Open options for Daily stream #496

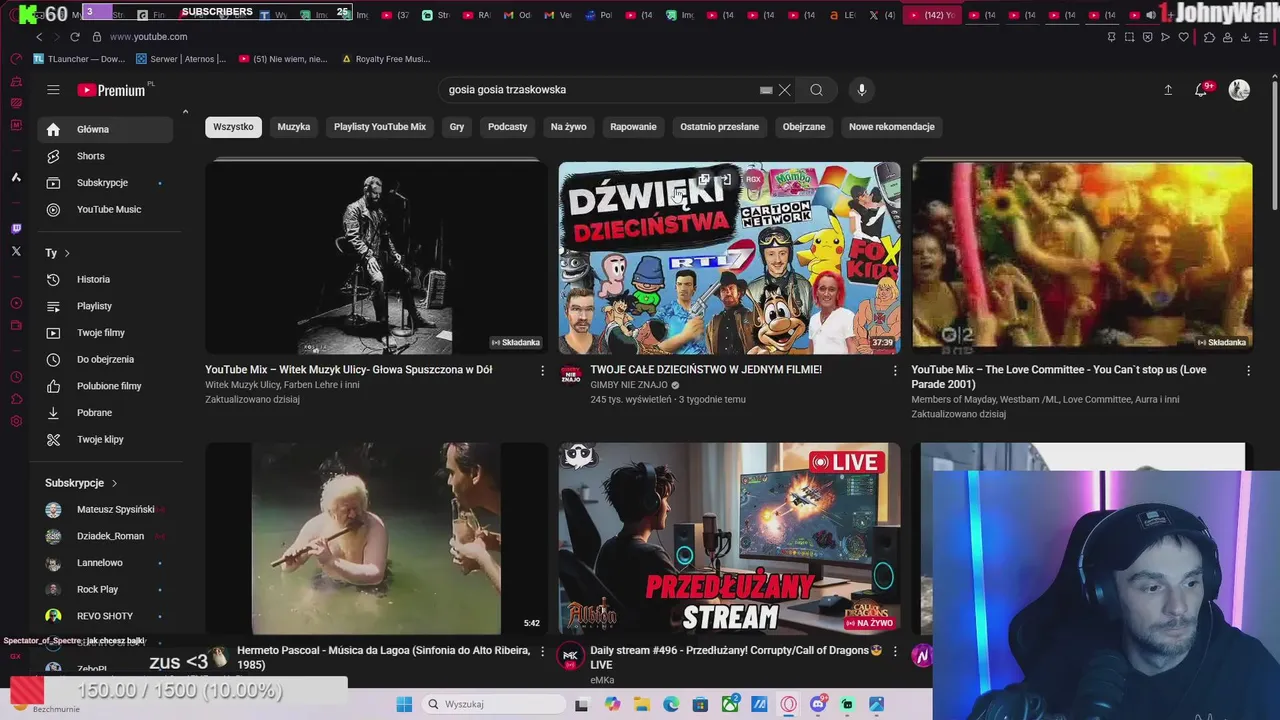[895, 652]
